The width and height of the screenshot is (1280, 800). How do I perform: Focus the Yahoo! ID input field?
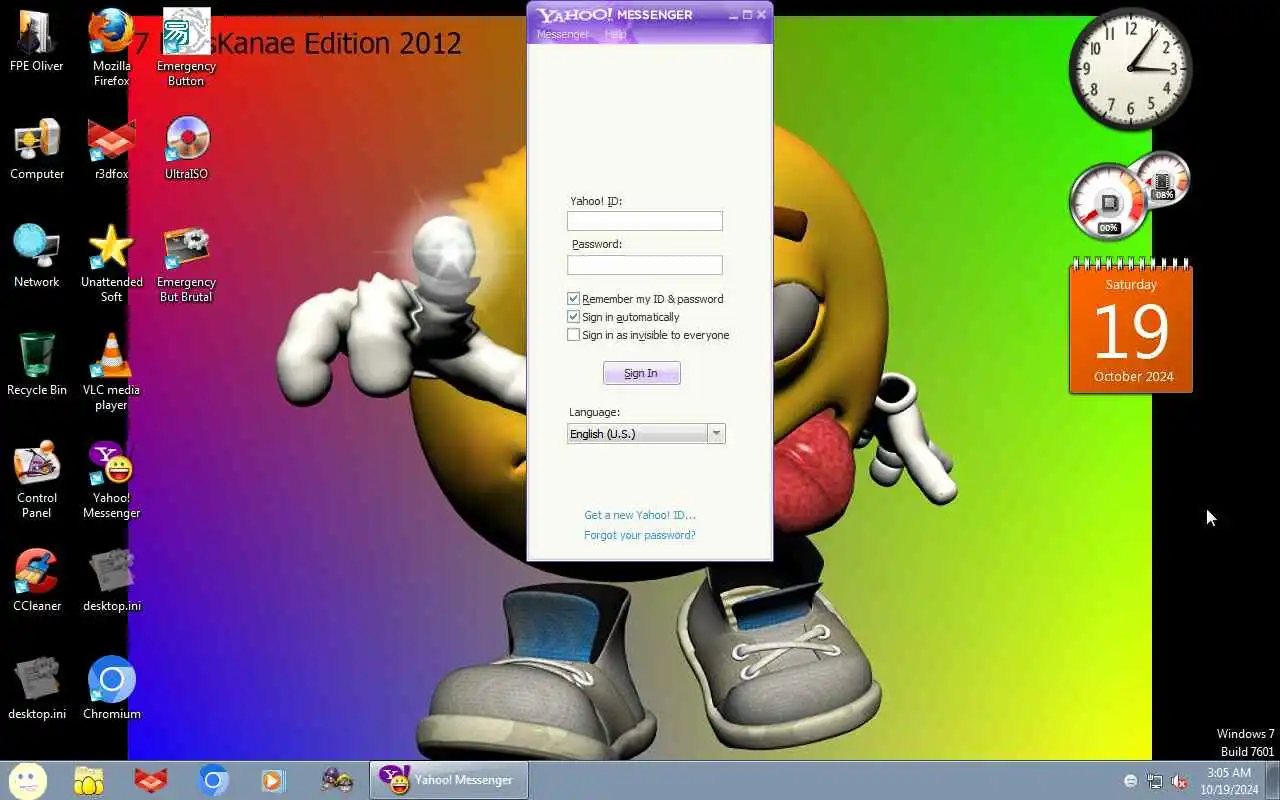coord(644,221)
